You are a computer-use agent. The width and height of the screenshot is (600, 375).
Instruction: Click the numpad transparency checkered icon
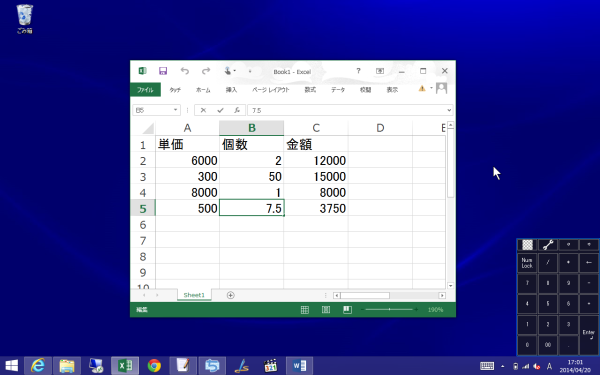[x=527, y=245]
